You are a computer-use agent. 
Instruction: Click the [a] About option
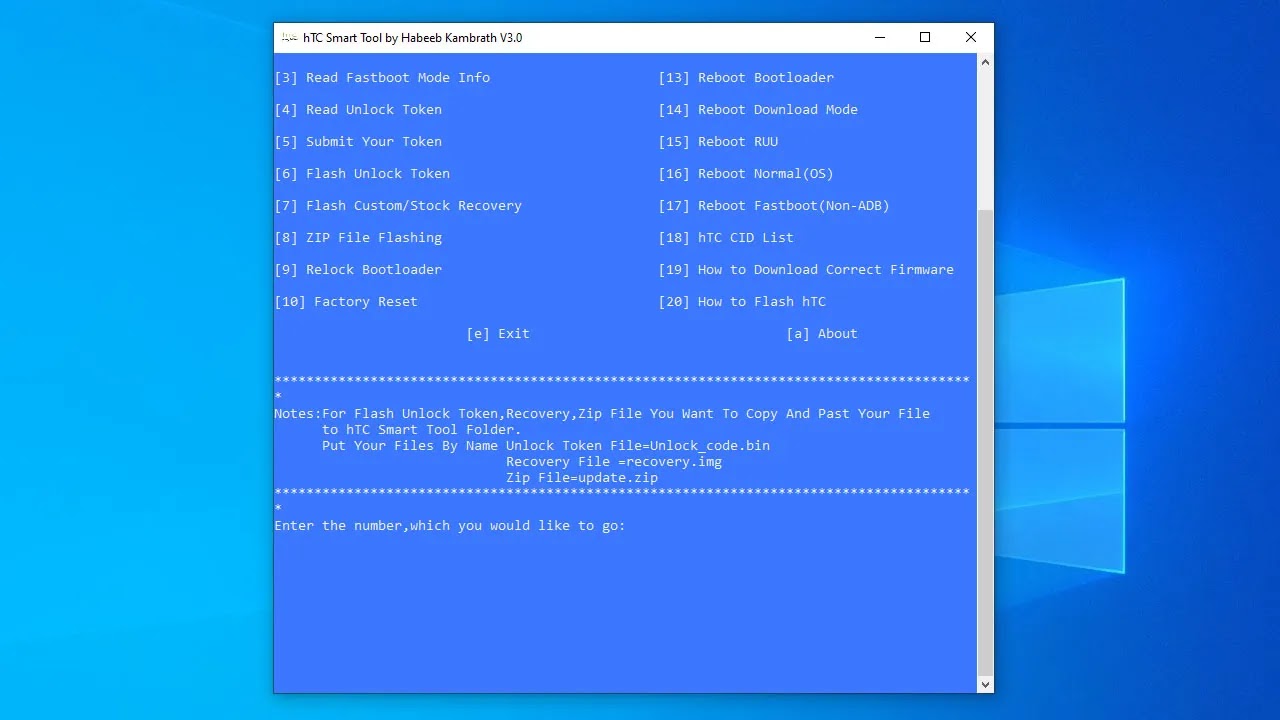[x=822, y=334]
